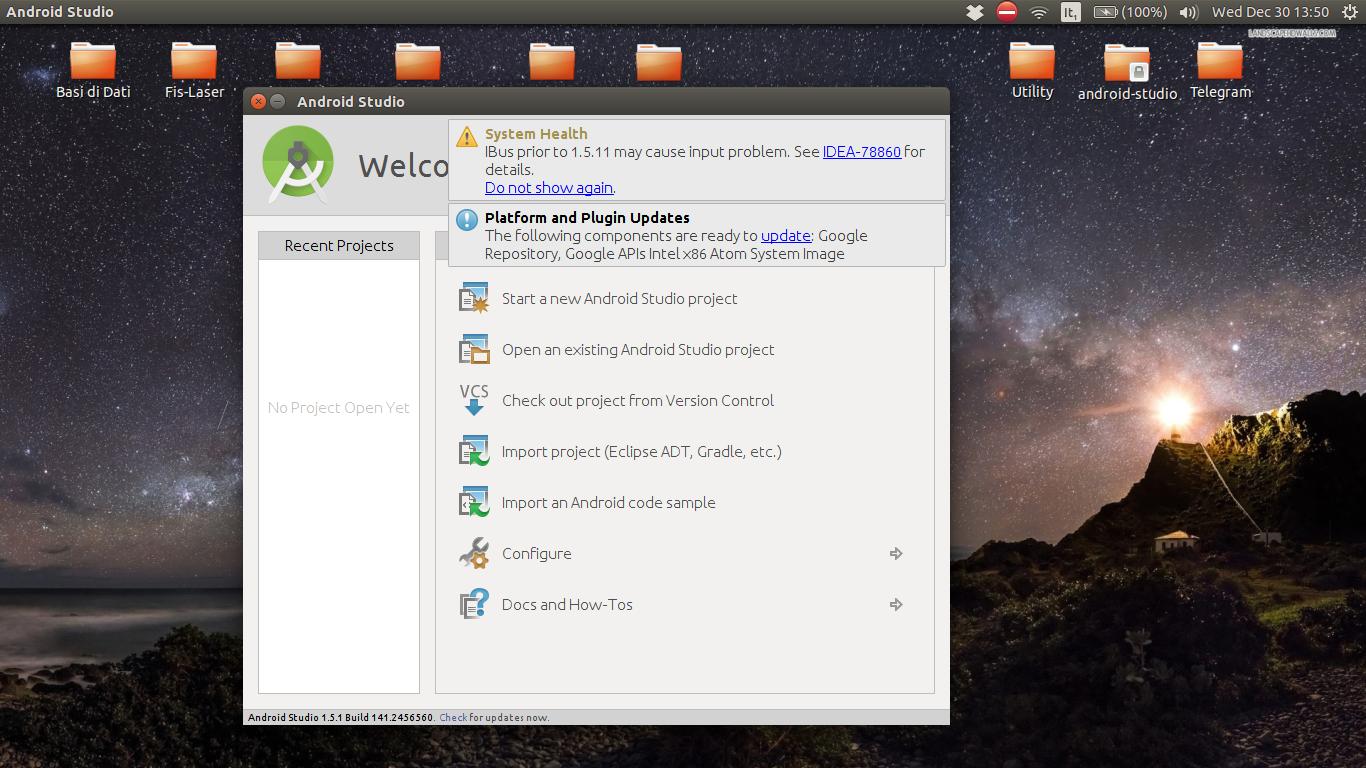The height and width of the screenshot is (768, 1366).
Task: Click the red no-entry indicator in top panel
Action: click(1007, 12)
